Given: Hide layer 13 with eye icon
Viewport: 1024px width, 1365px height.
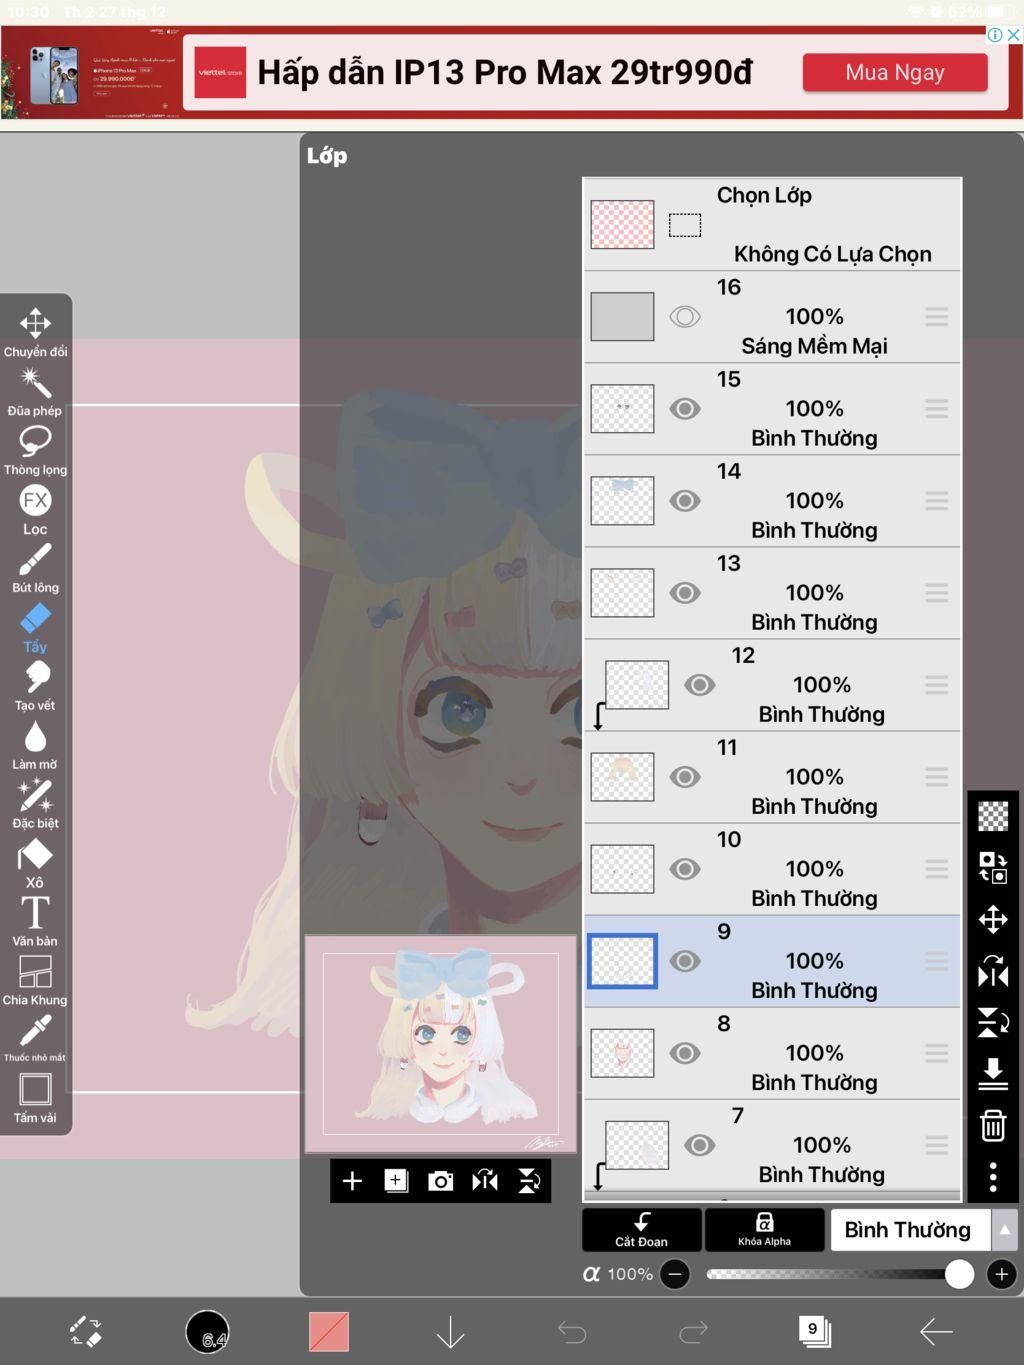Looking at the screenshot, I should [x=685, y=593].
